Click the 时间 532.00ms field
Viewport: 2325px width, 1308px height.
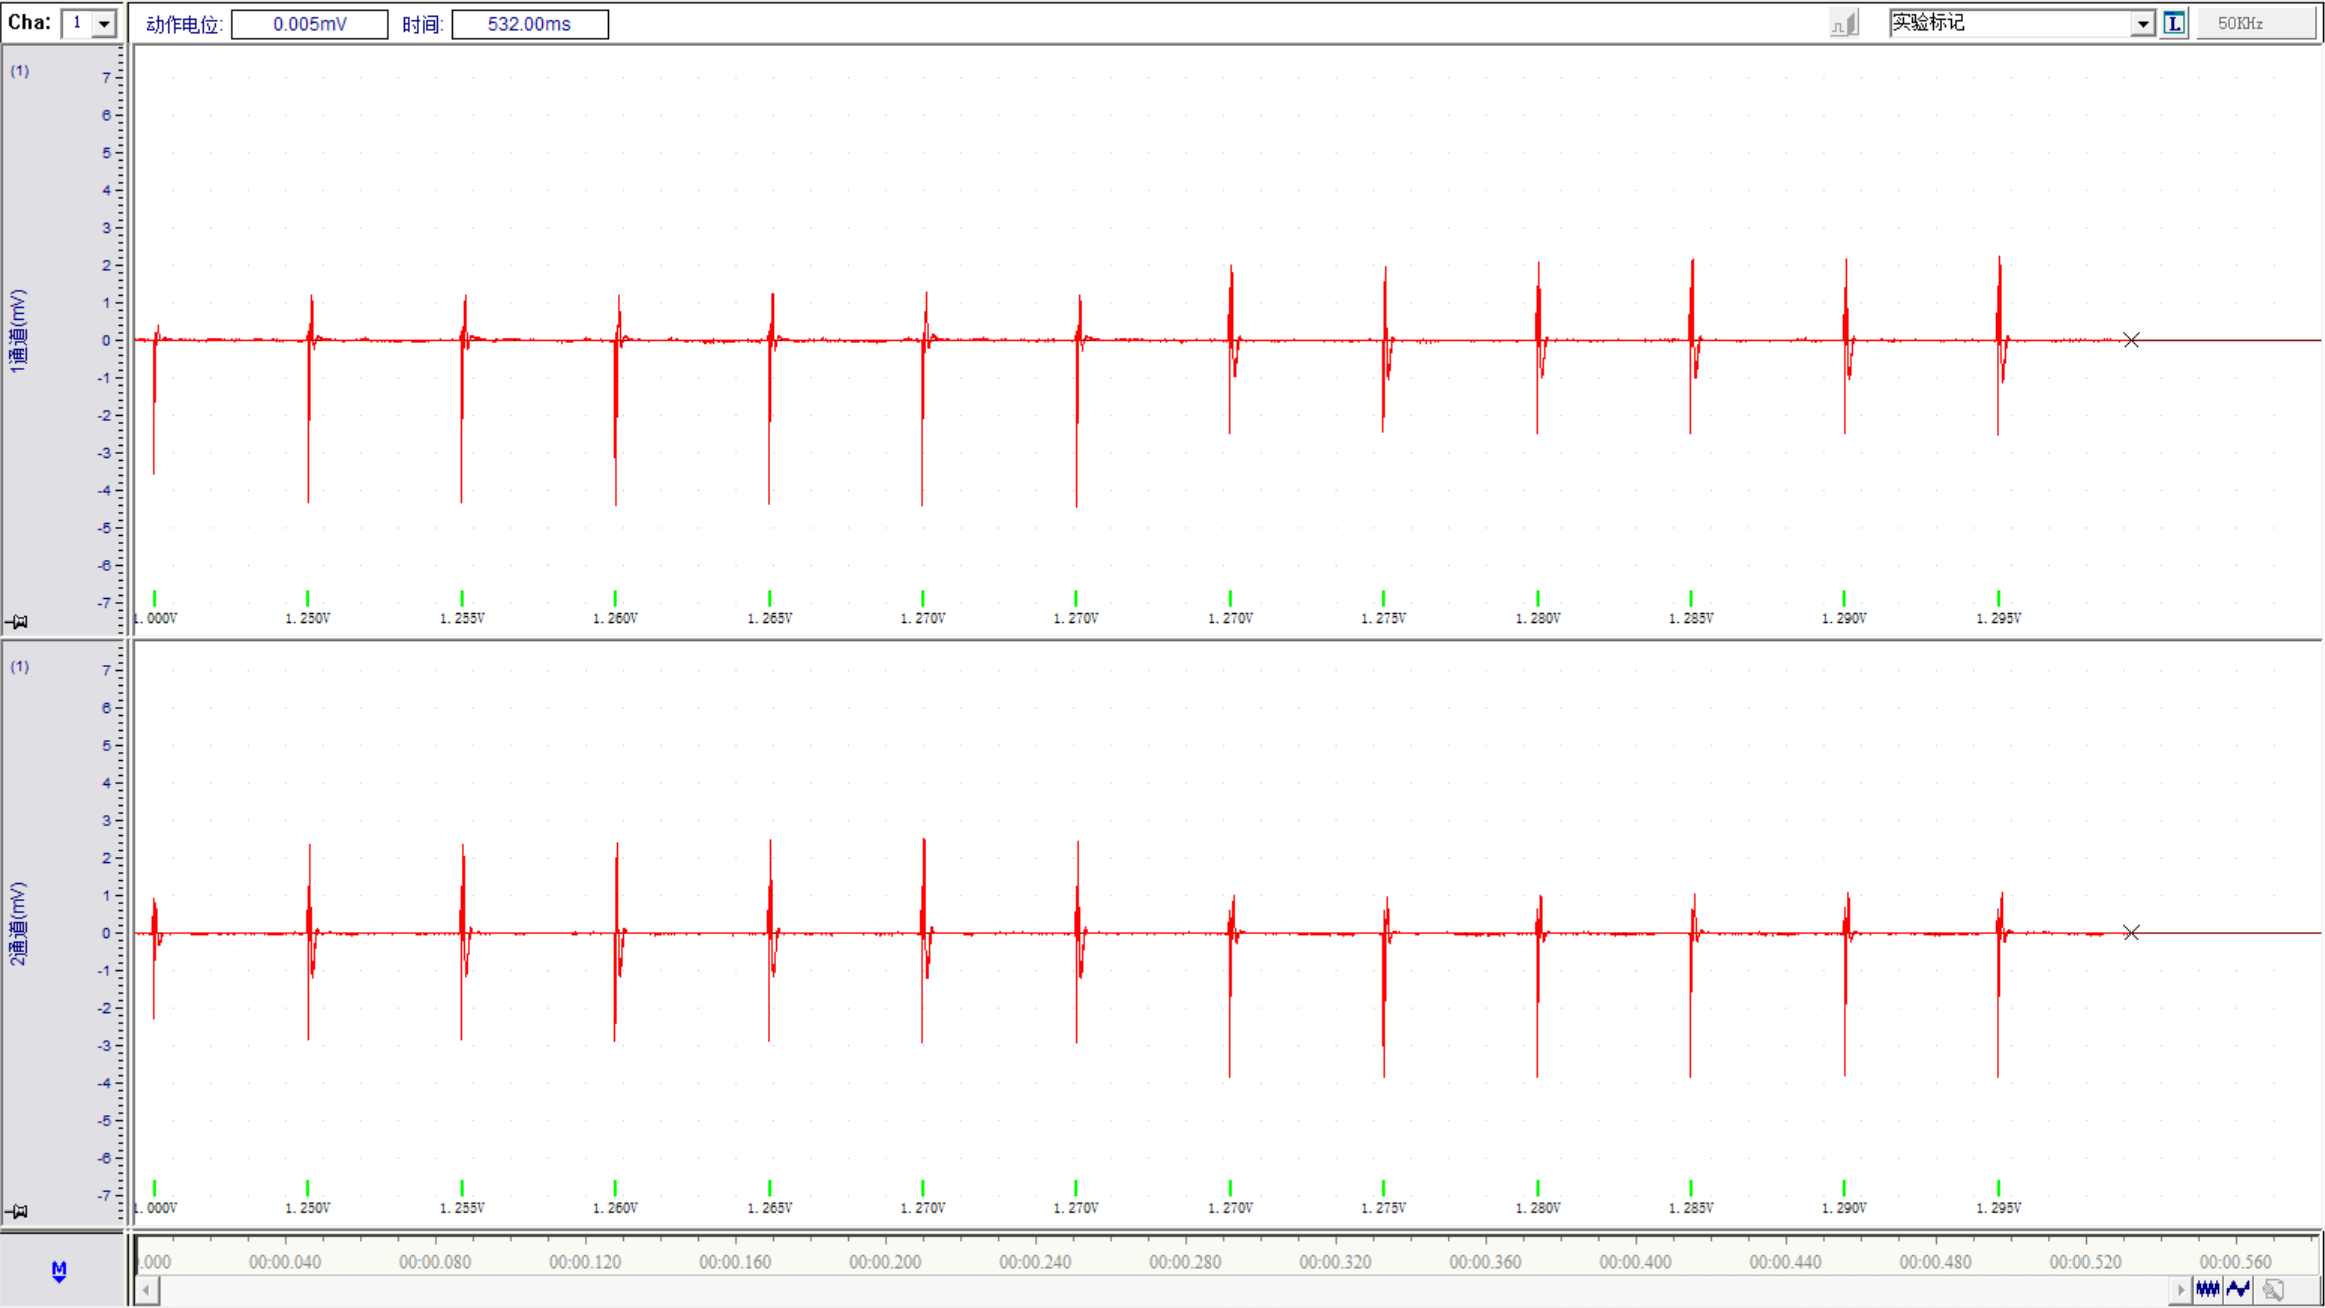pos(529,24)
